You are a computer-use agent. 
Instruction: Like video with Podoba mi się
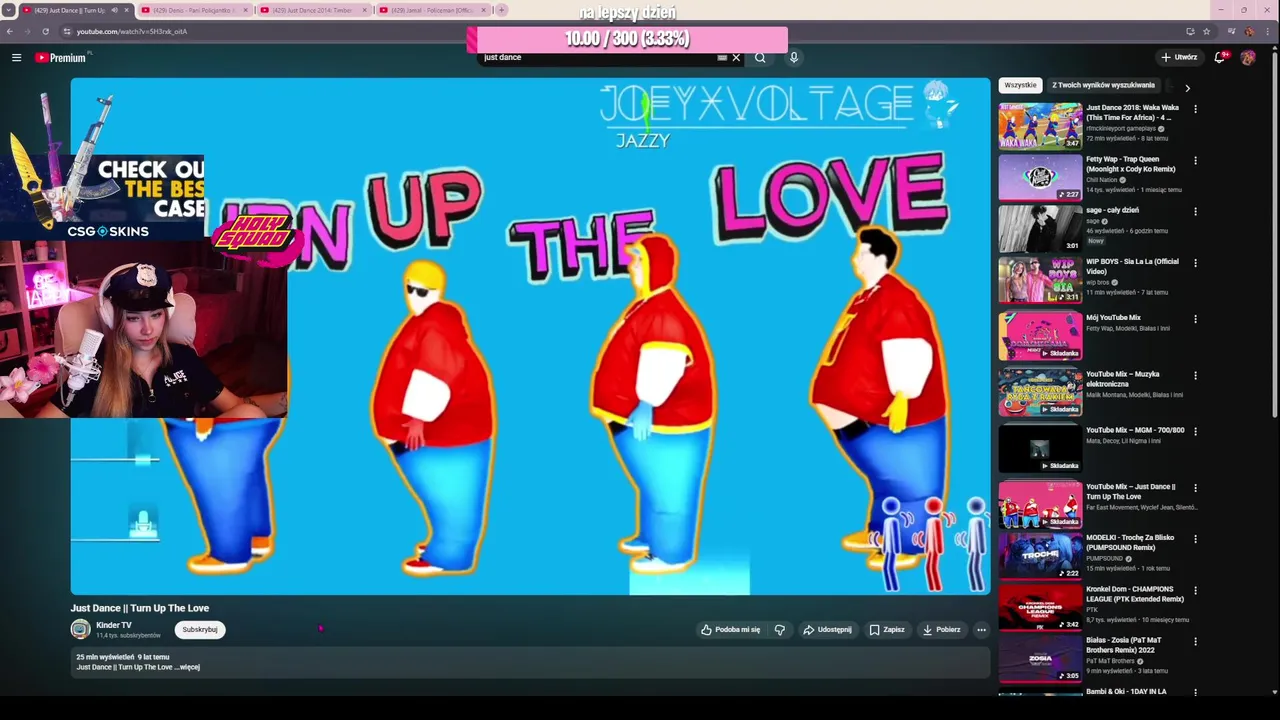pyautogui.click(x=731, y=630)
